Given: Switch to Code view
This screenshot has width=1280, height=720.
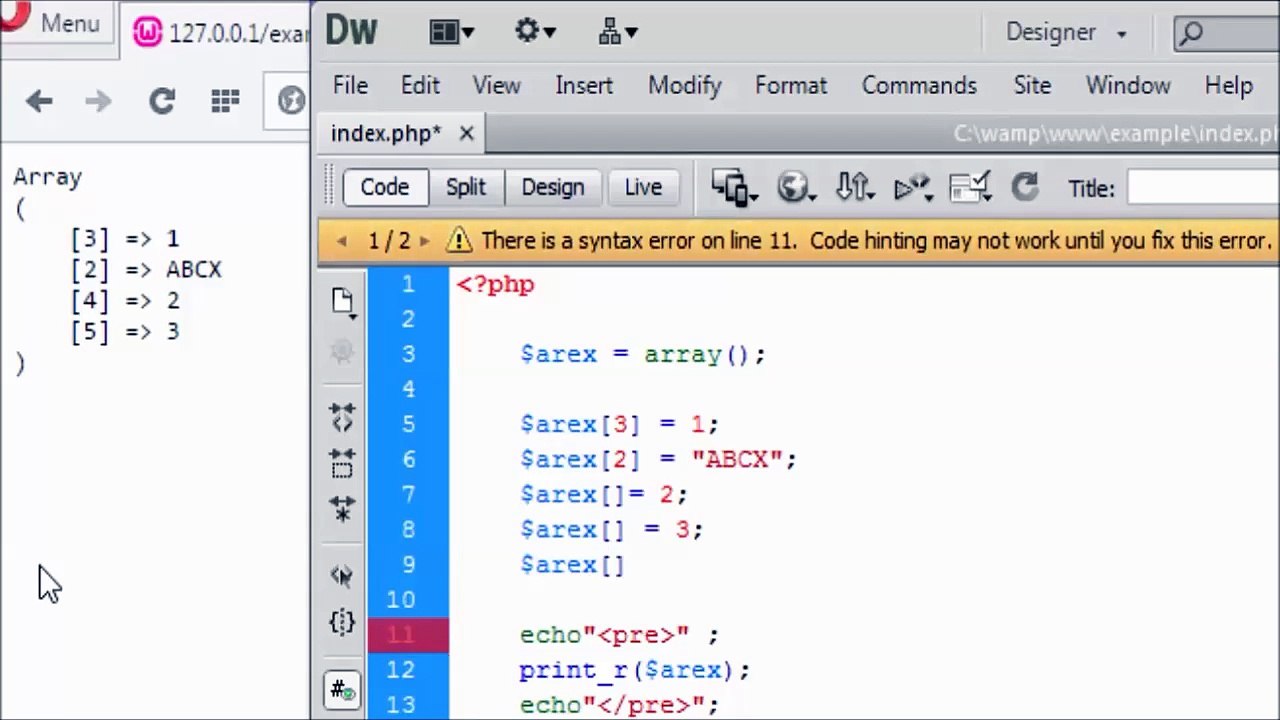Looking at the screenshot, I should point(385,188).
